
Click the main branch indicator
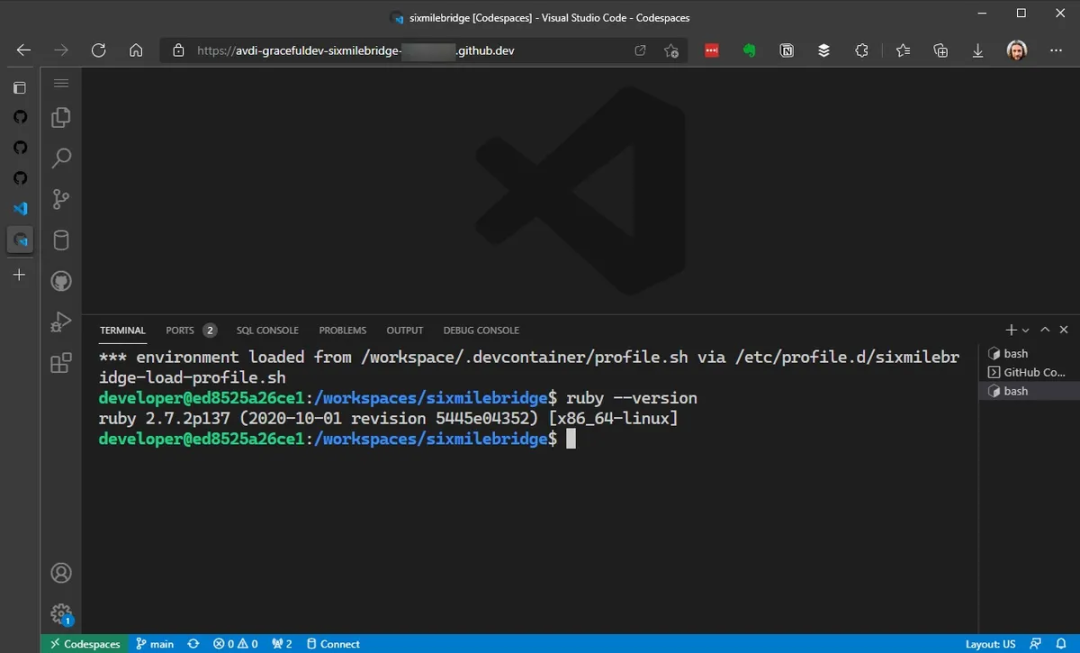pyautogui.click(x=155, y=644)
